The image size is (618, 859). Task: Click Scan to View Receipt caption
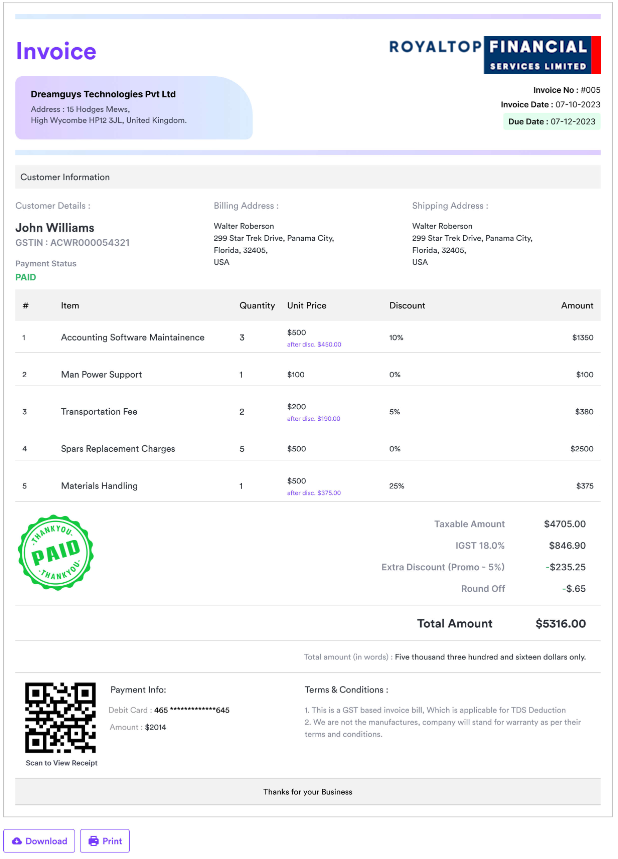coord(61,763)
